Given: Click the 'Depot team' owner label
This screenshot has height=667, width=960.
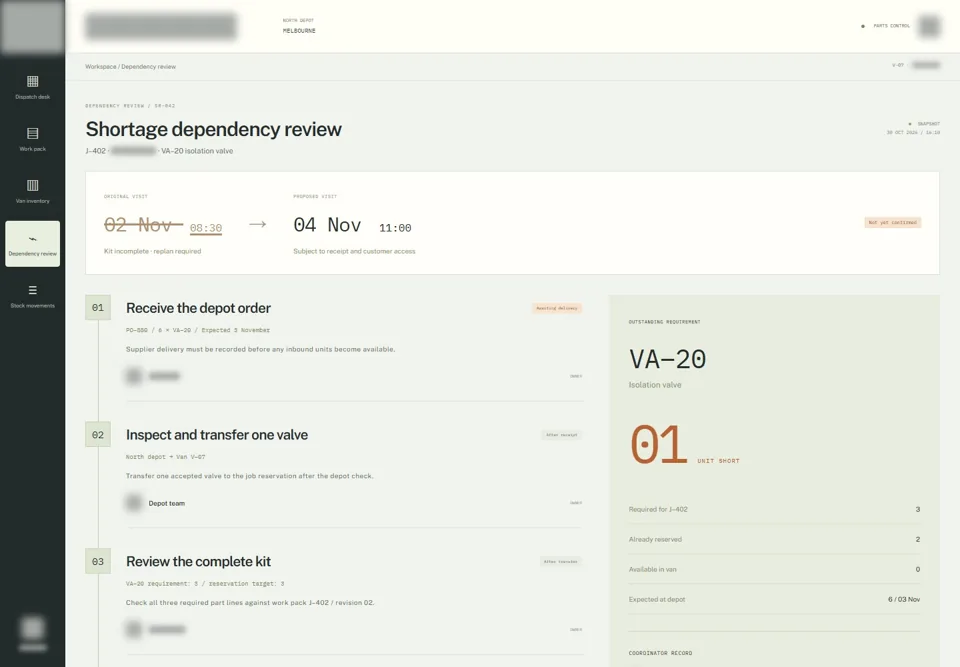Looking at the screenshot, I should (x=167, y=503).
